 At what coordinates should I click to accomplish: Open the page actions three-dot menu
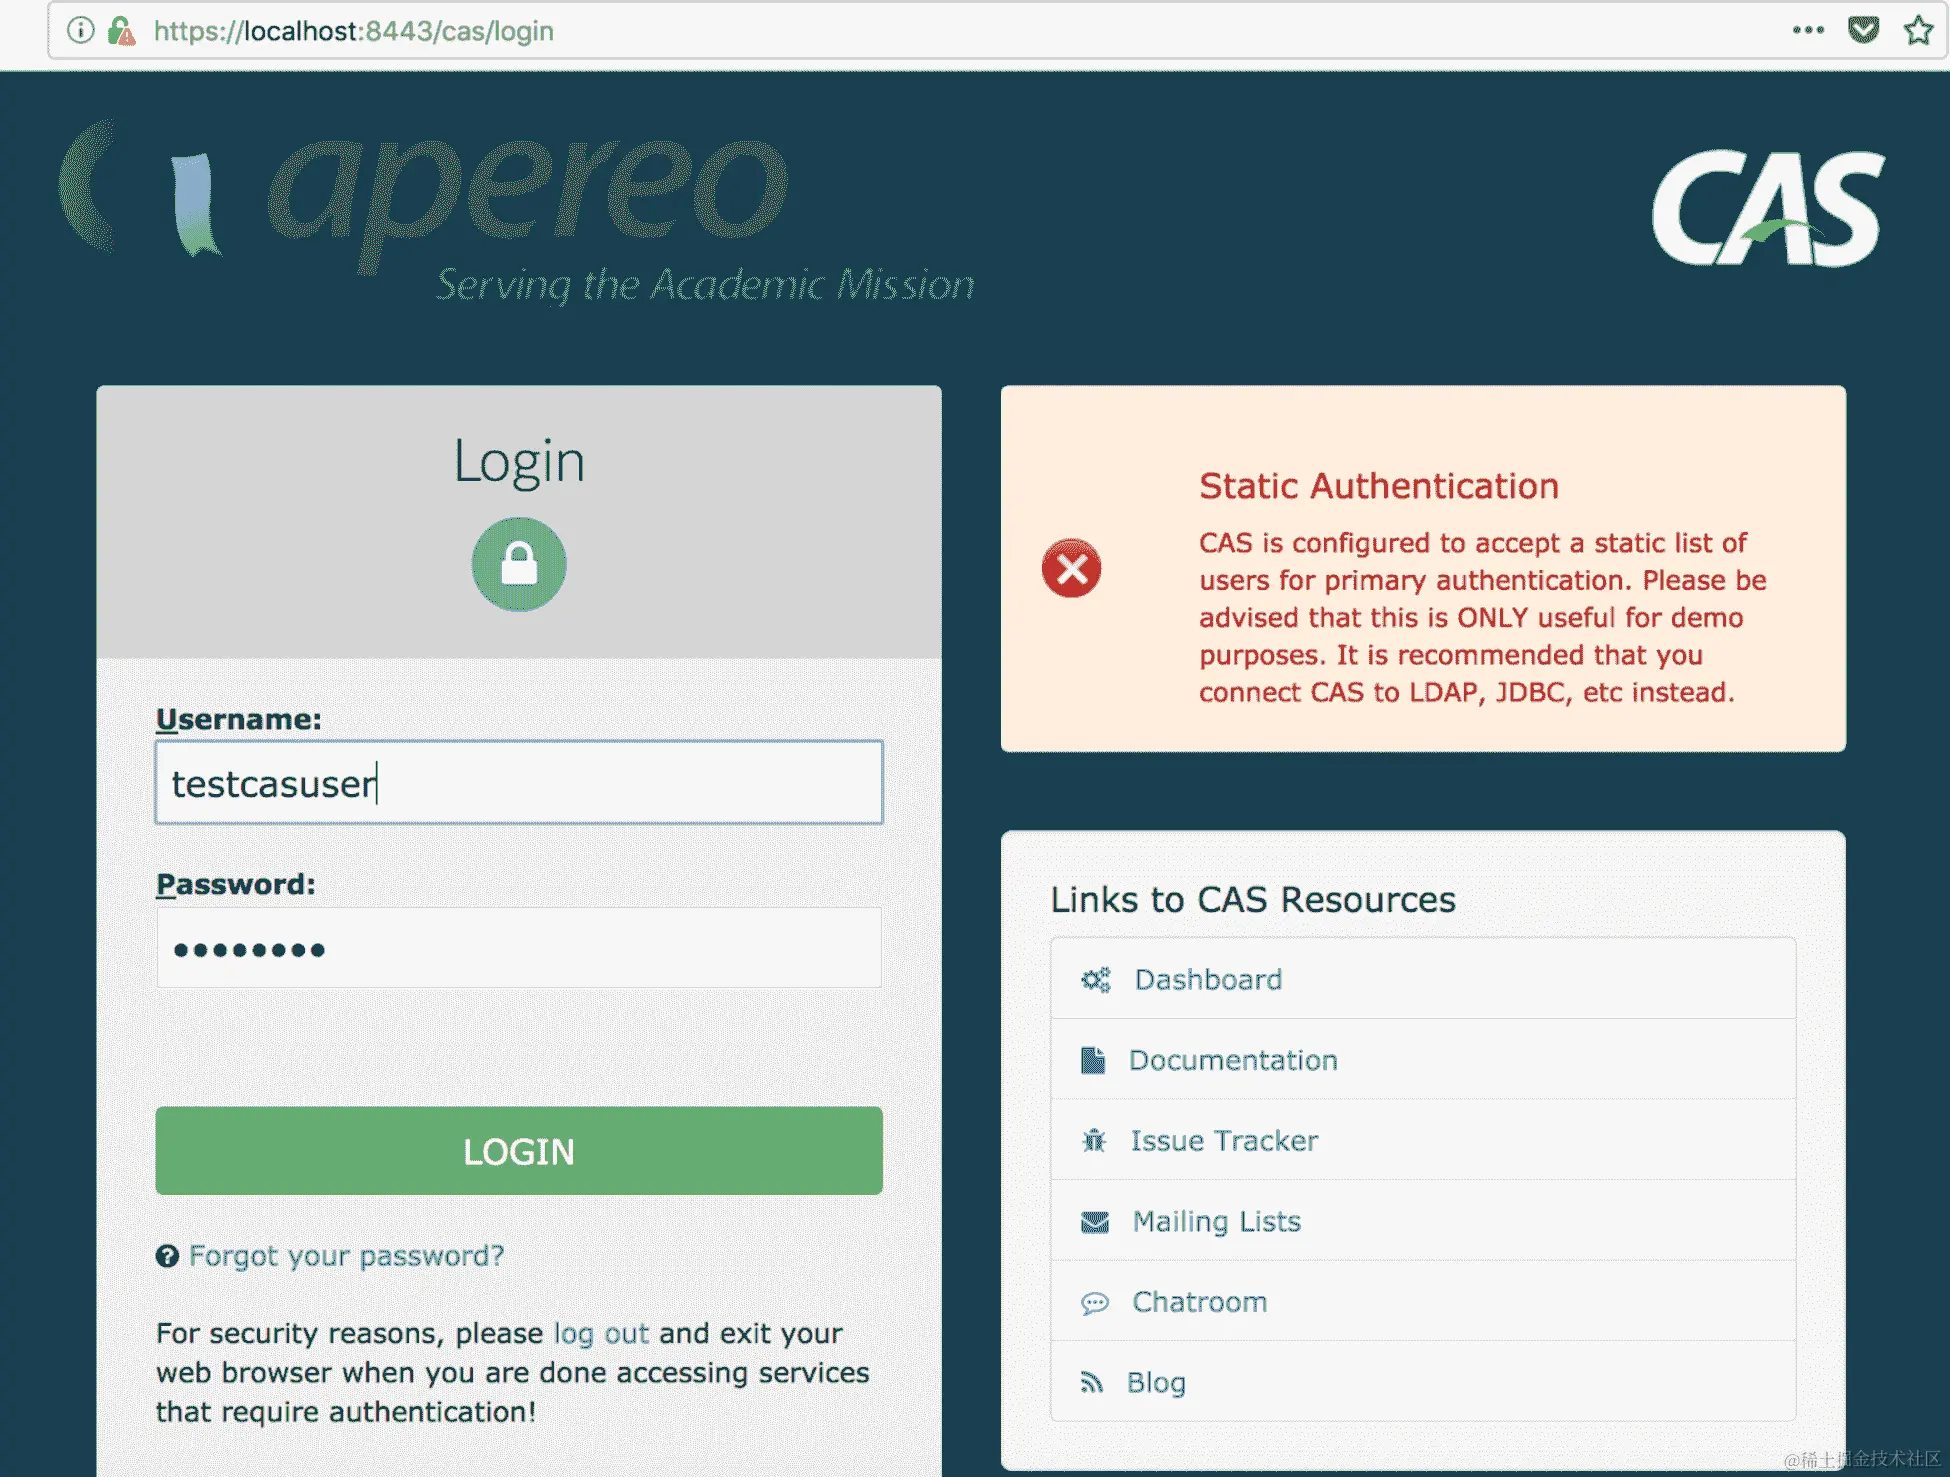coord(1807,31)
